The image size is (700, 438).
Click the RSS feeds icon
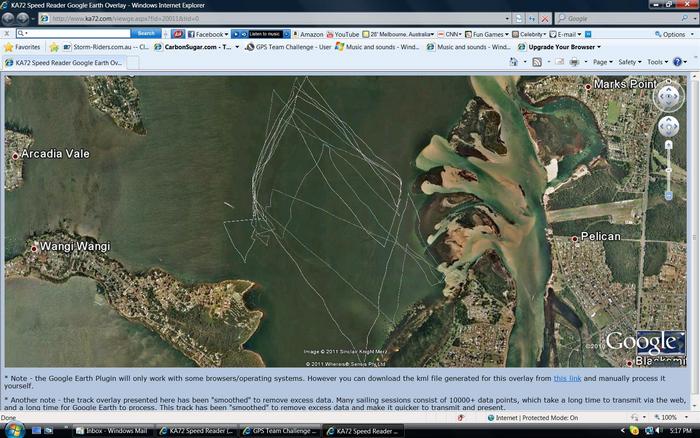538,62
